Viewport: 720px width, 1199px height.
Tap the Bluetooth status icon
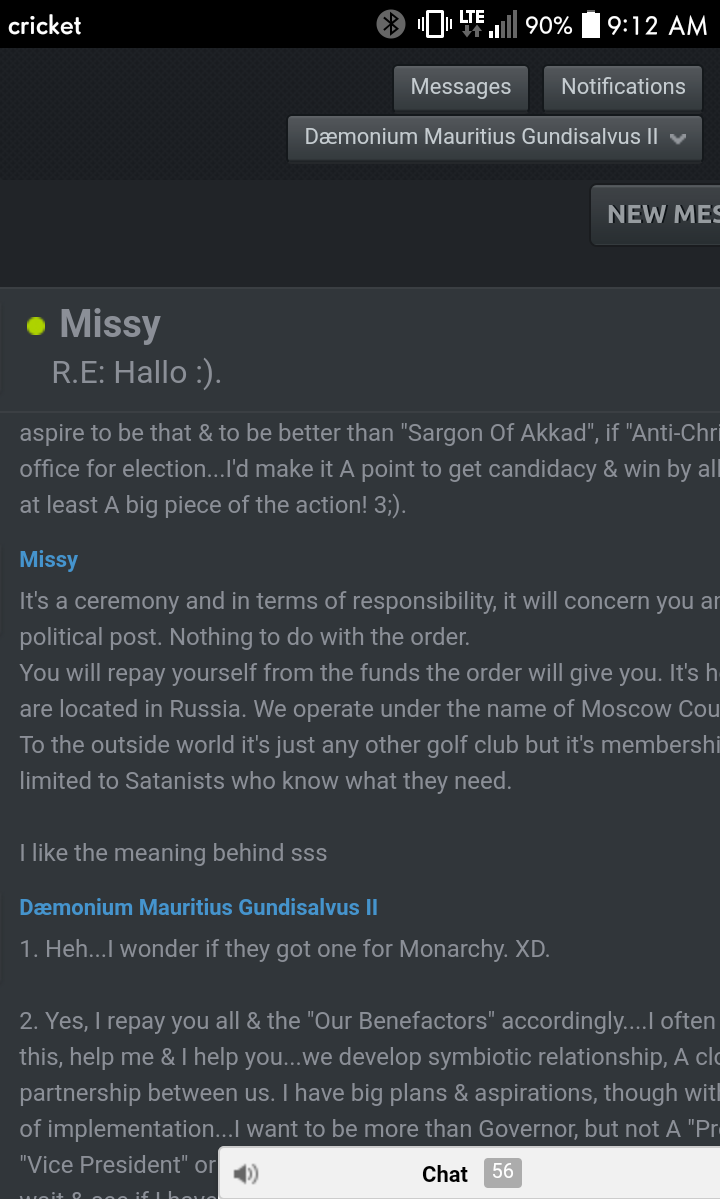[391, 24]
